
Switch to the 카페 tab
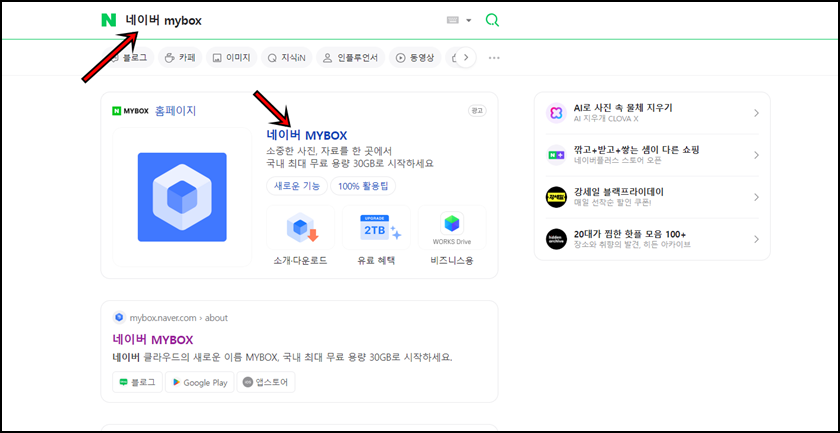point(180,57)
